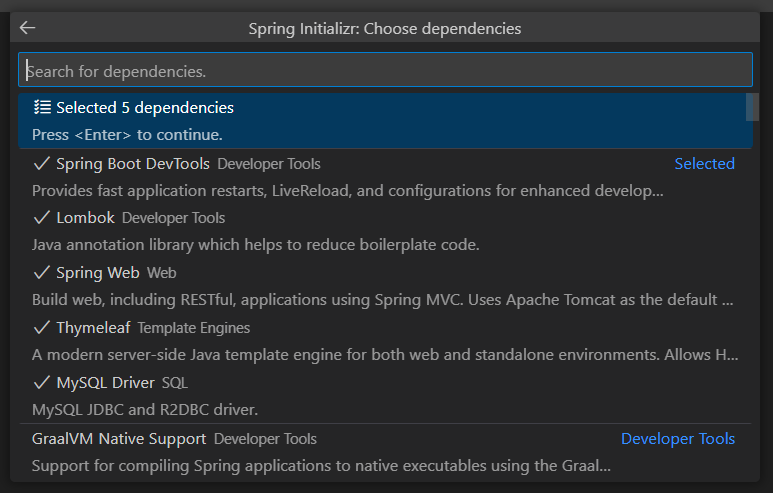Viewport: 773px width, 493px height.
Task: Add GraalVM Native Support dependency
Action: click(x=386, y=452)
